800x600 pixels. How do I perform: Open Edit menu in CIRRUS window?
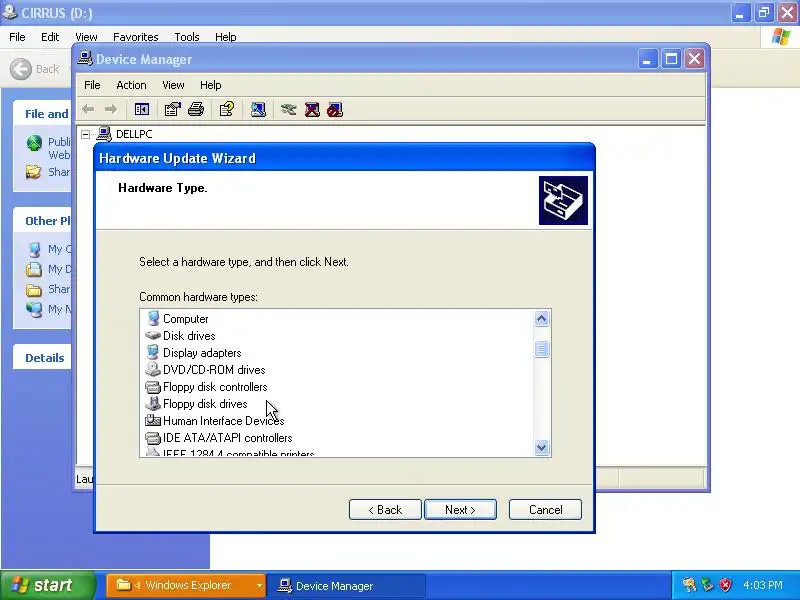tap(50, 37)
